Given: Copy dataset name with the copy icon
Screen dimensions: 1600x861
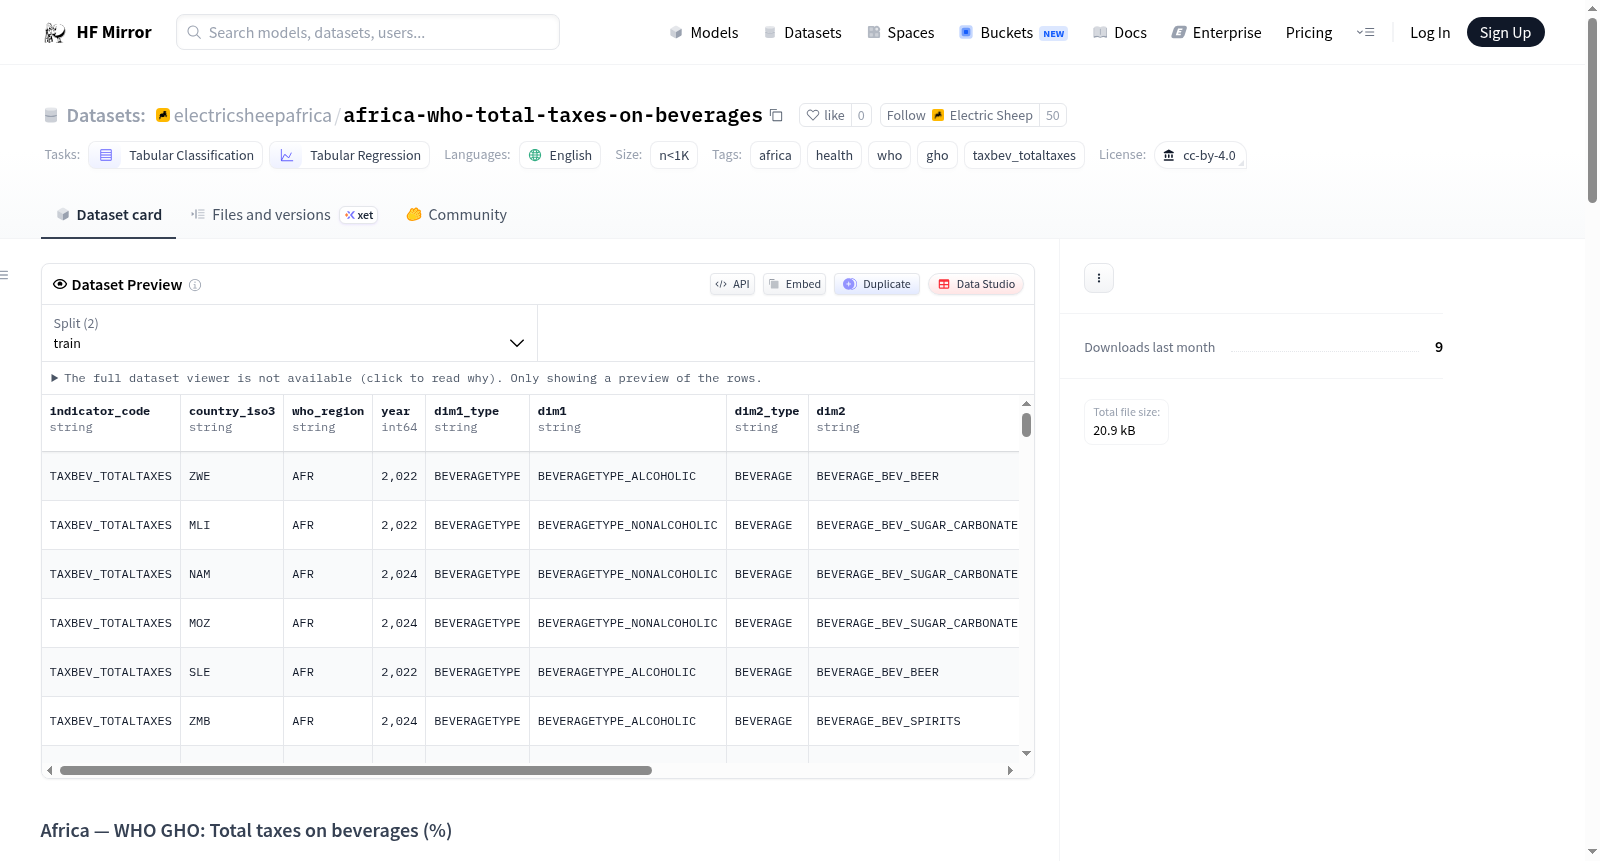Looking at the screenshot, I should click(776, 115).
